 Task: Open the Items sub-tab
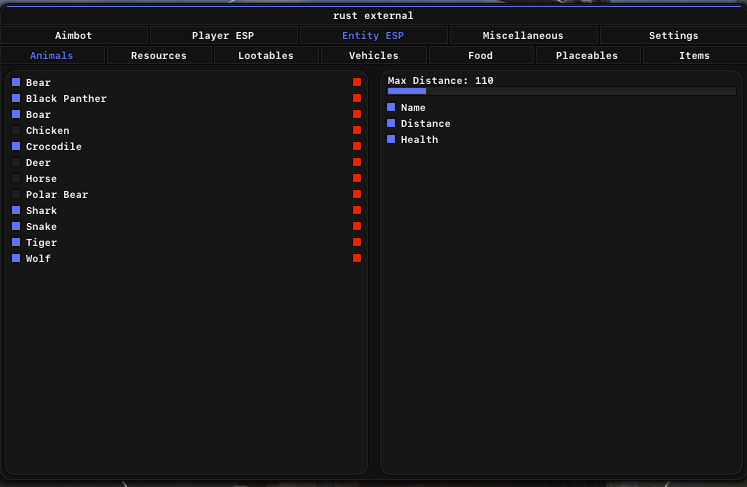coord(694,55)
